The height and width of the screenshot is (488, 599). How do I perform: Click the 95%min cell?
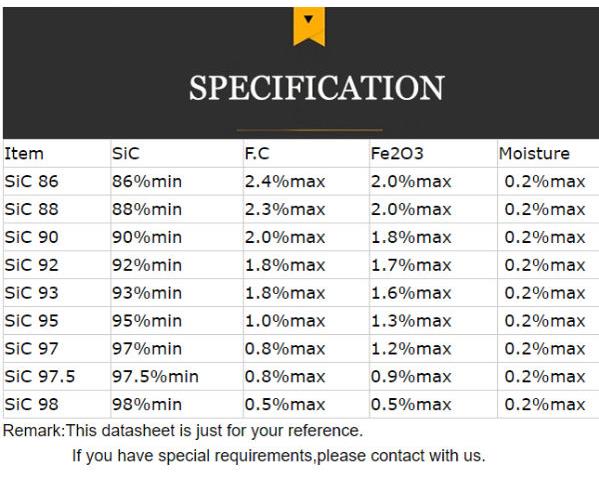(147, 321)
